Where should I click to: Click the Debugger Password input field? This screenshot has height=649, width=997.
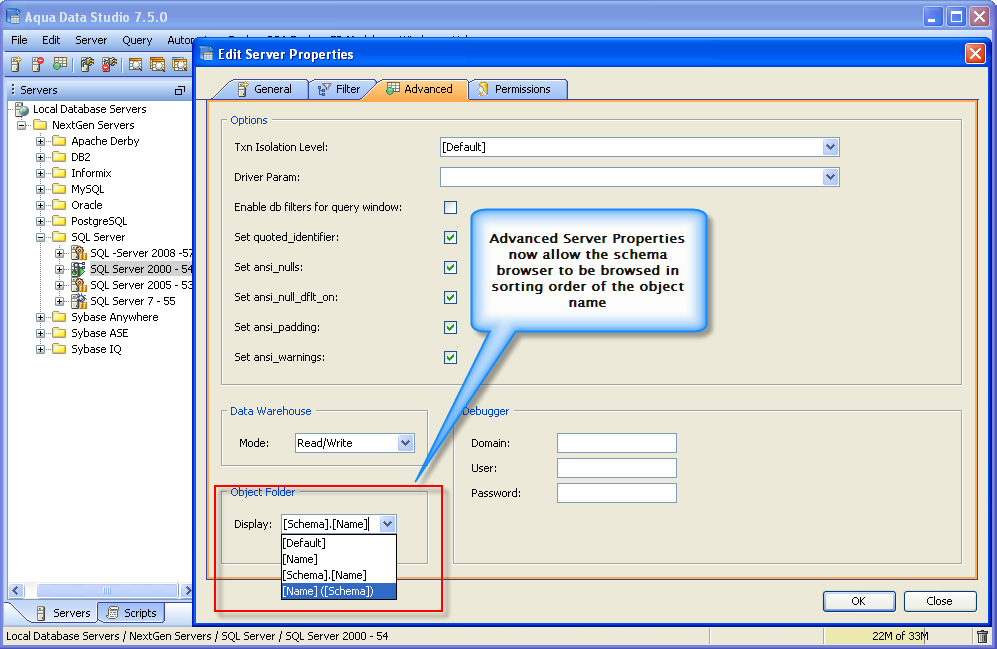pos(617,493)
